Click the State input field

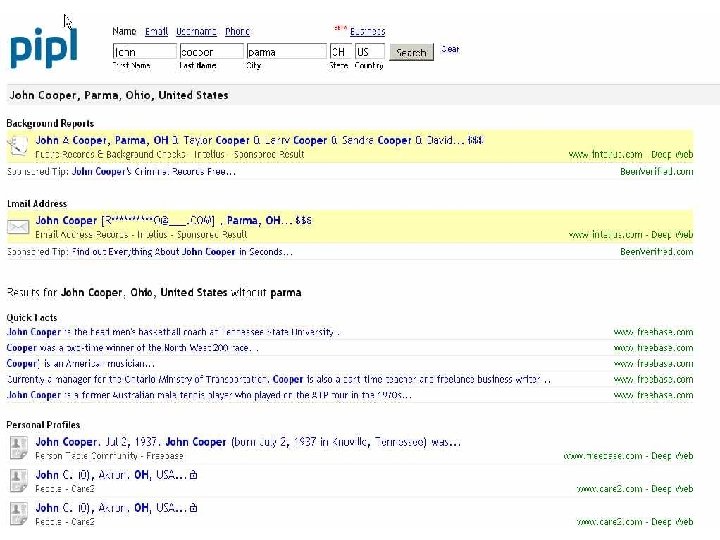[341, 51]
